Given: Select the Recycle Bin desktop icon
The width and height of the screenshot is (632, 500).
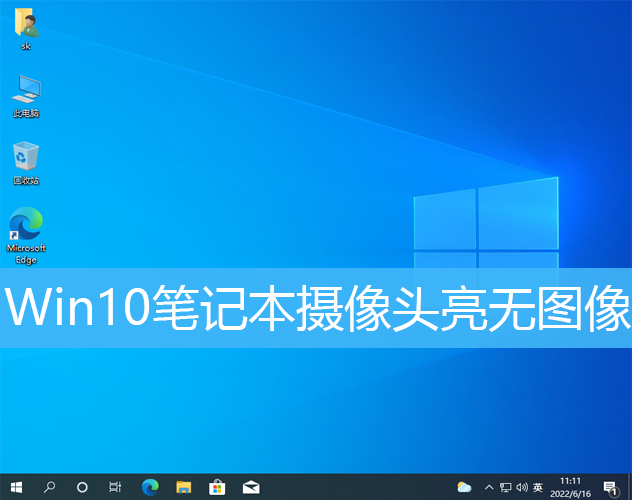Looking at the screenshot, I should (x=26, y=162).
